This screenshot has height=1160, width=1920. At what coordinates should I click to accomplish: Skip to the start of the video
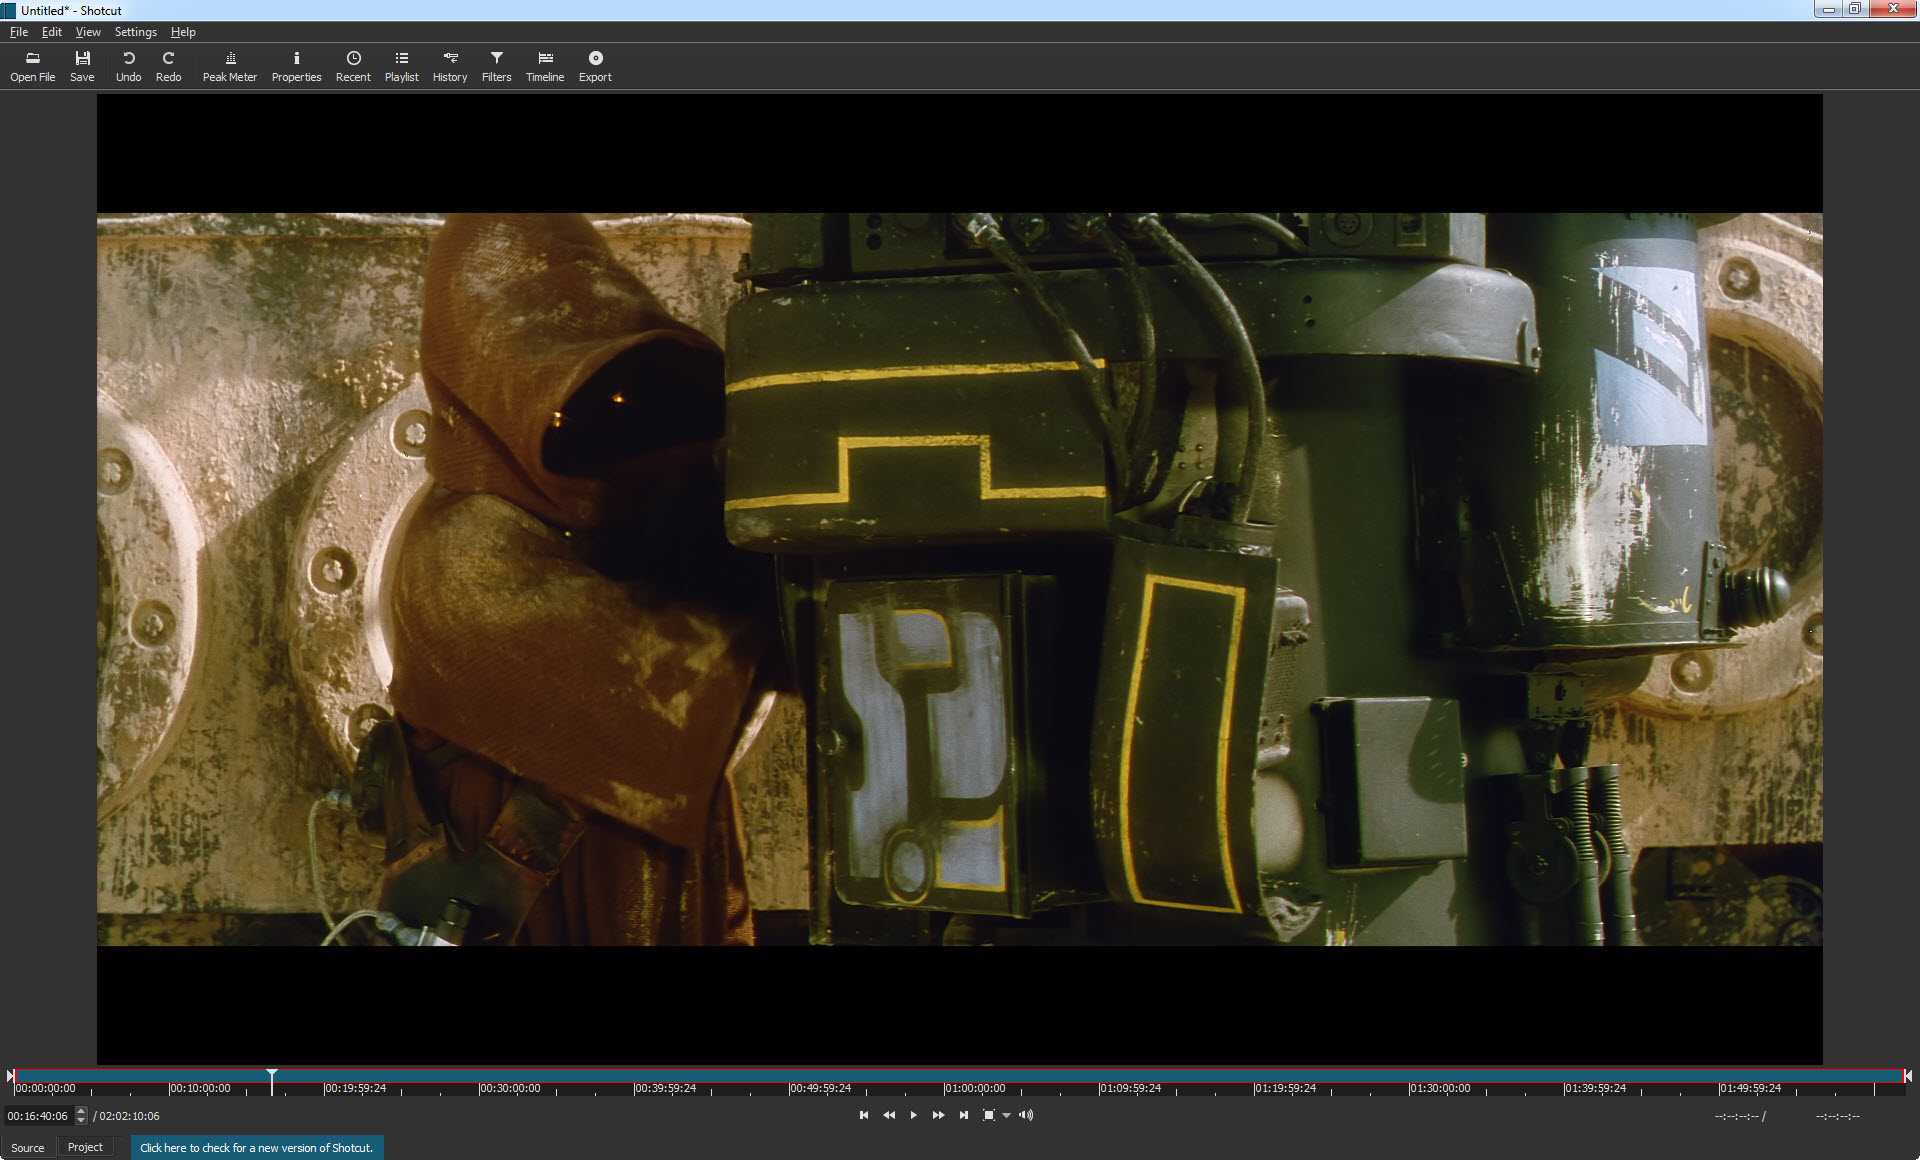[x=864, y=1115]
